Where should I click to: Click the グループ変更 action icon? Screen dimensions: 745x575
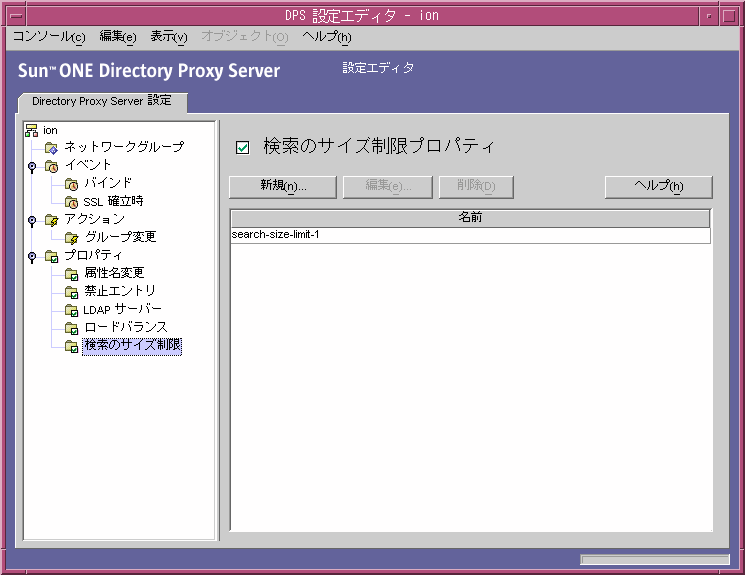(x=71, y=238)
